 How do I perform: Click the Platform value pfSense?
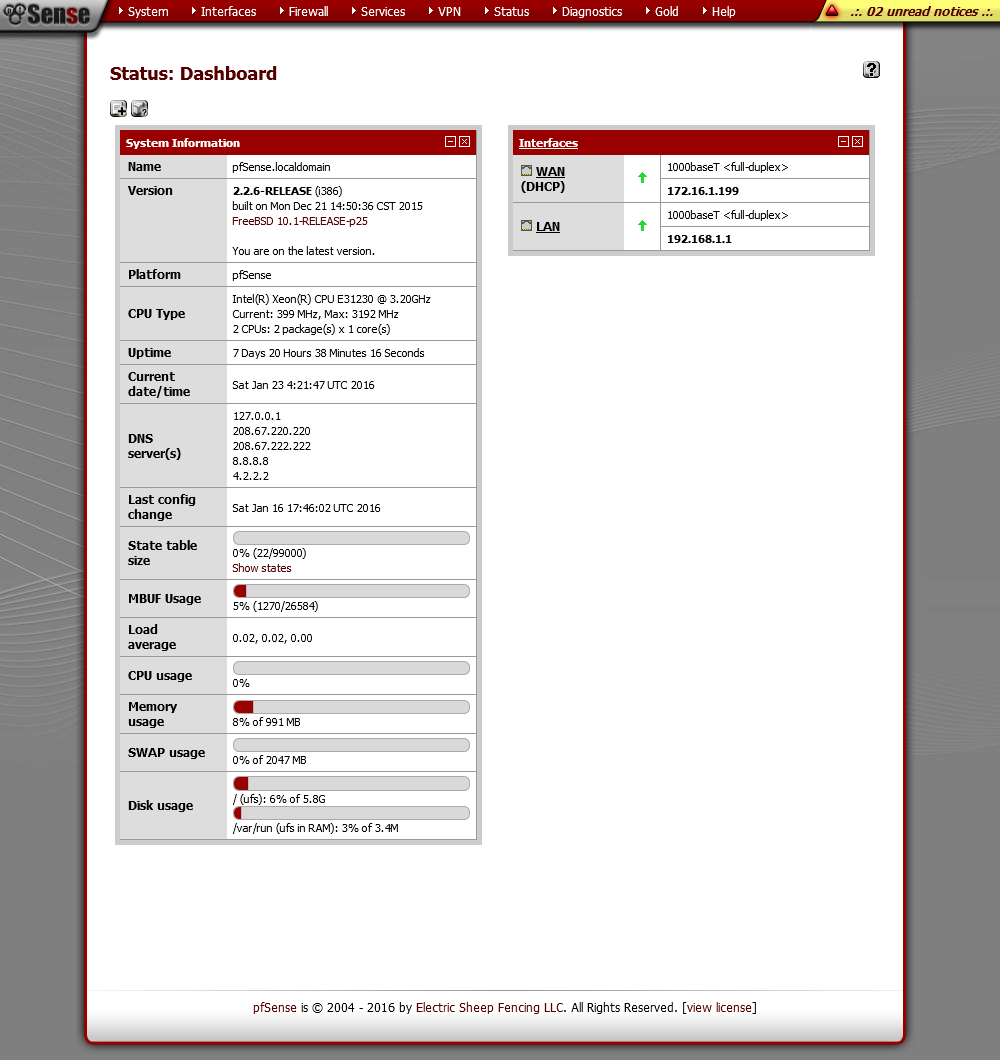tap(252, 275)
